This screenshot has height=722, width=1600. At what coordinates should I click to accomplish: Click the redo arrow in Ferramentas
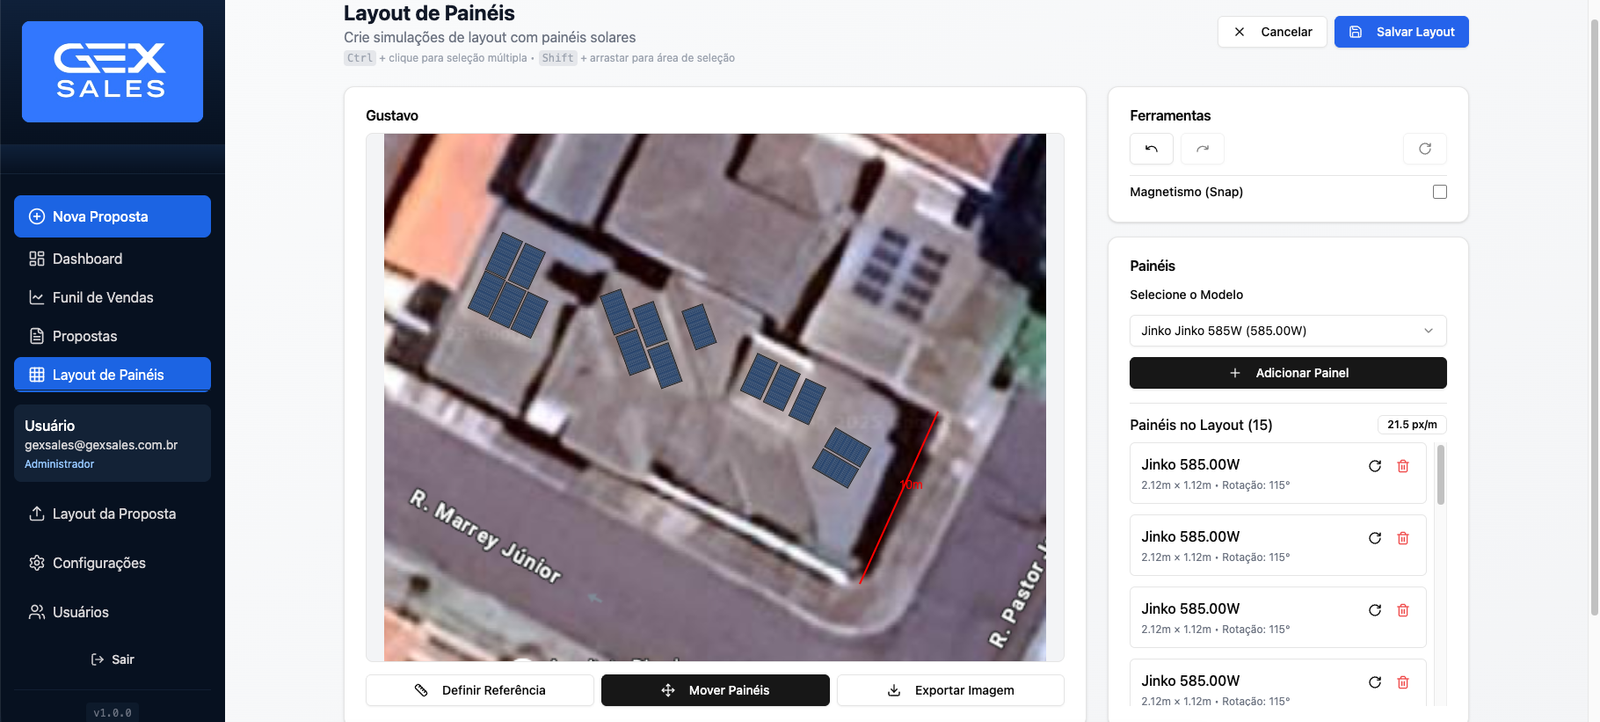click(x=1202, y=149)
